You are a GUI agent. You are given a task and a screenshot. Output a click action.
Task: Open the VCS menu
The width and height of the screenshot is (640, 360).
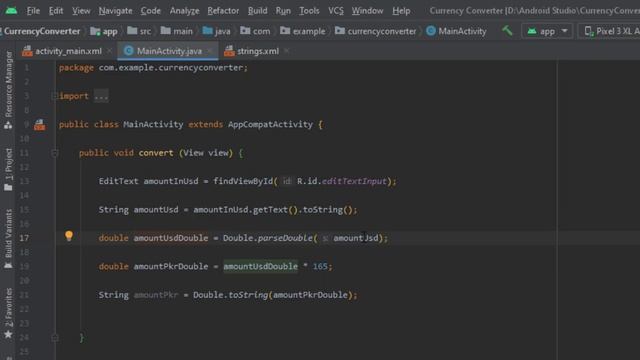[x=336, y=11]
